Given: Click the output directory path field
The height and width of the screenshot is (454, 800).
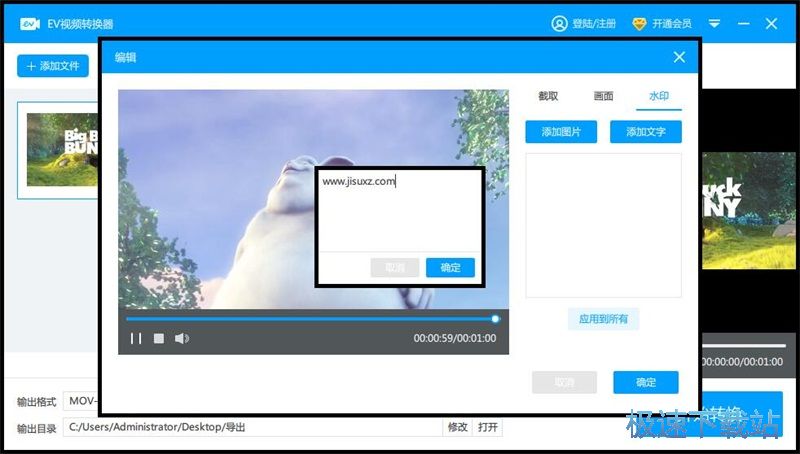Looking at the screenshot, I should pyautogui.click(x=253, y=427).
